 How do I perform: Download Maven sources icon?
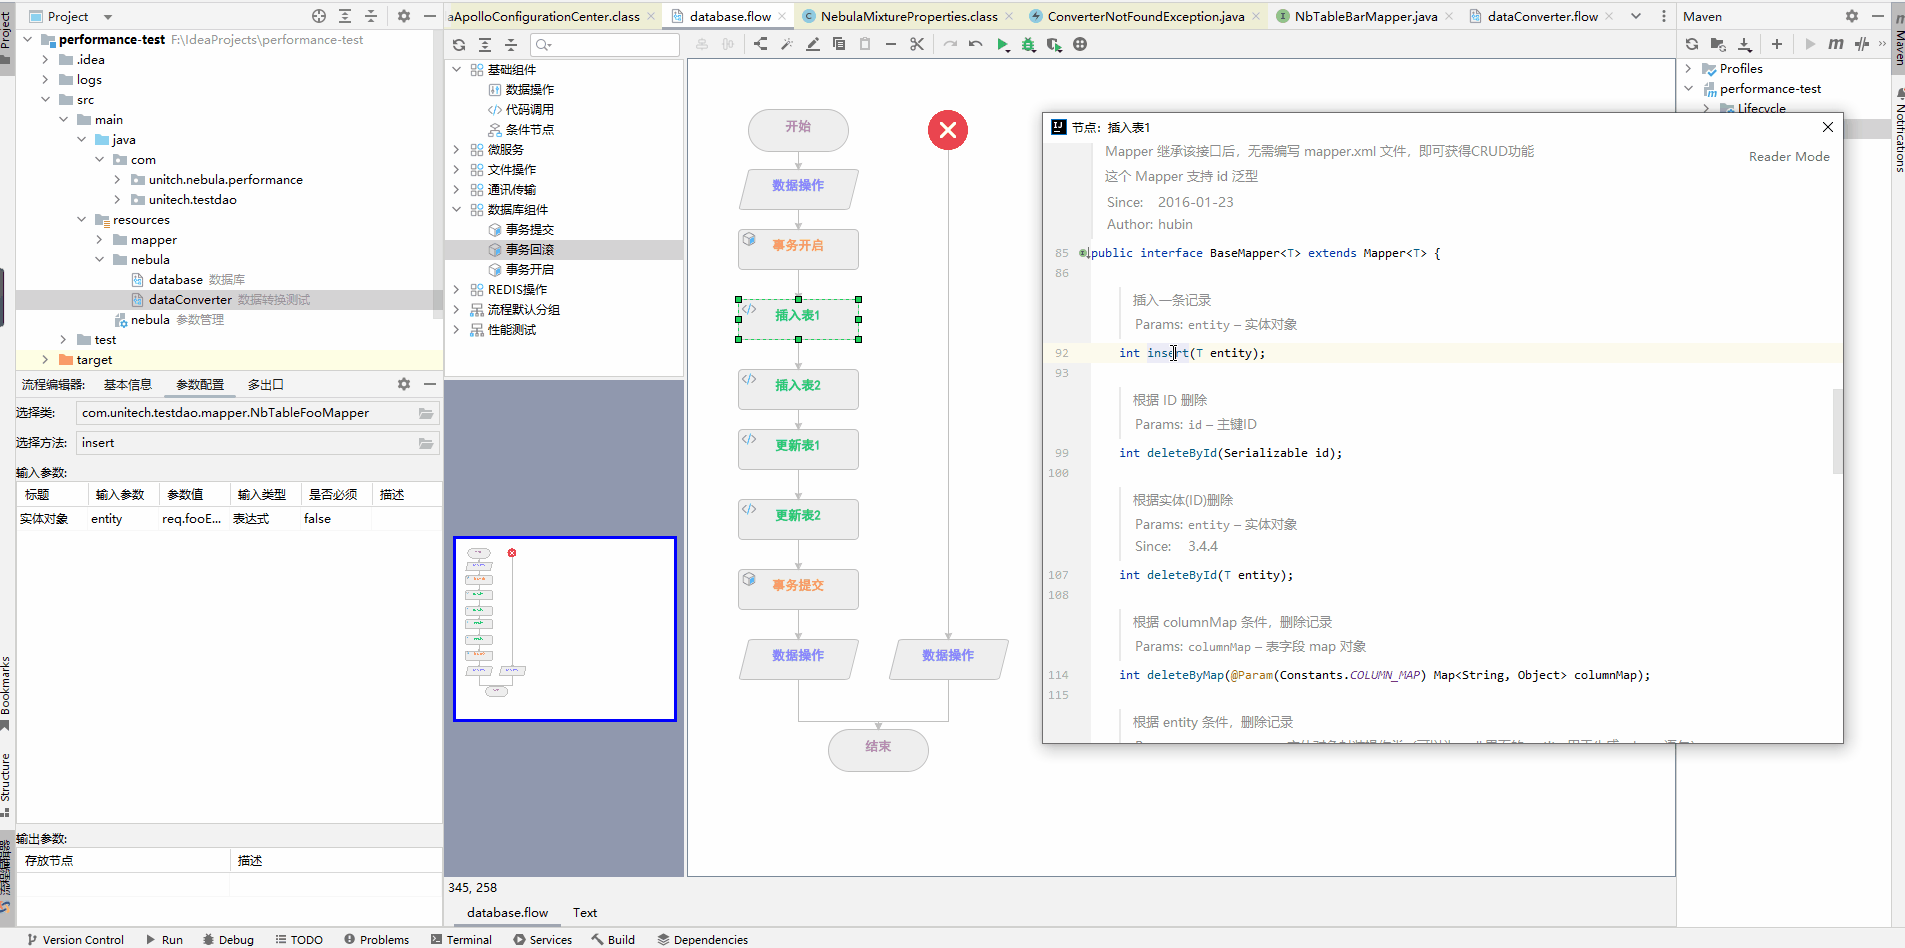tap(1744, 44)
